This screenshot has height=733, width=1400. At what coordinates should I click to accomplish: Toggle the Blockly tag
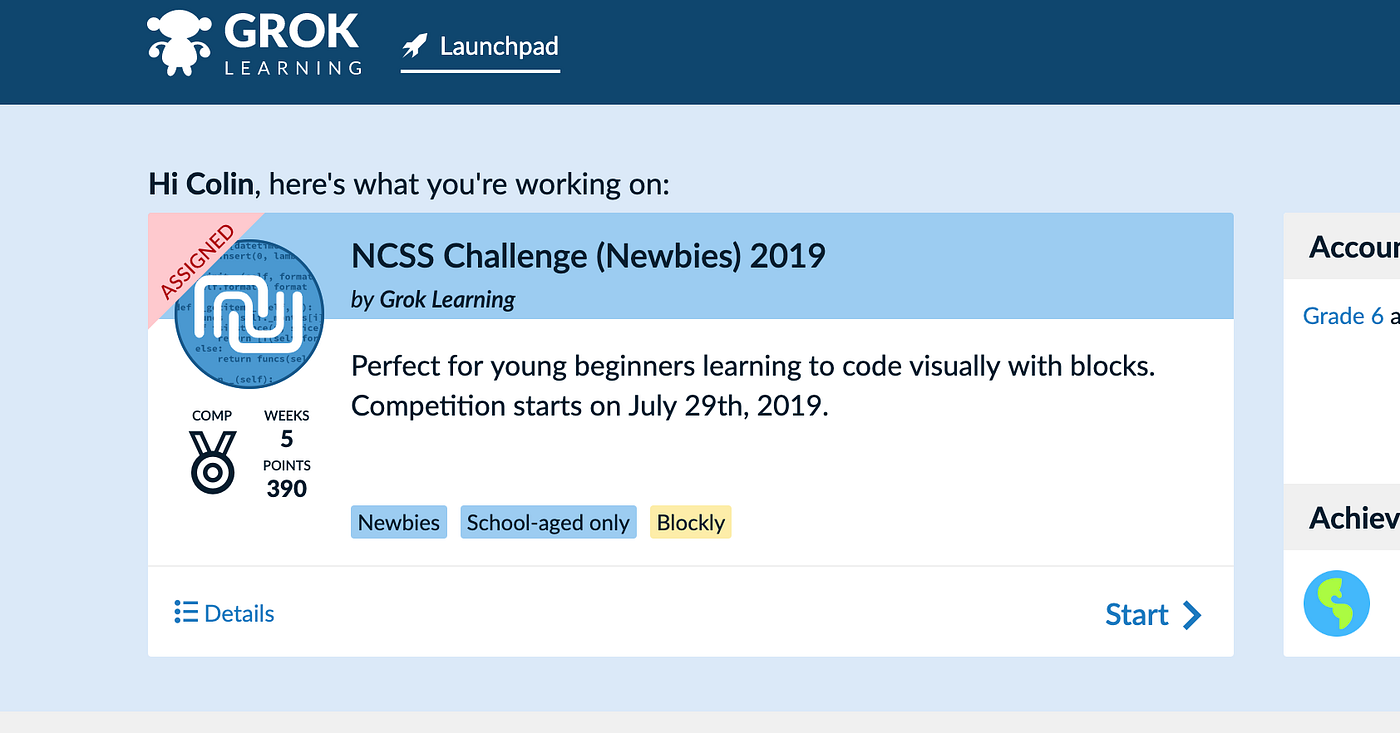[x=690, y=521]
